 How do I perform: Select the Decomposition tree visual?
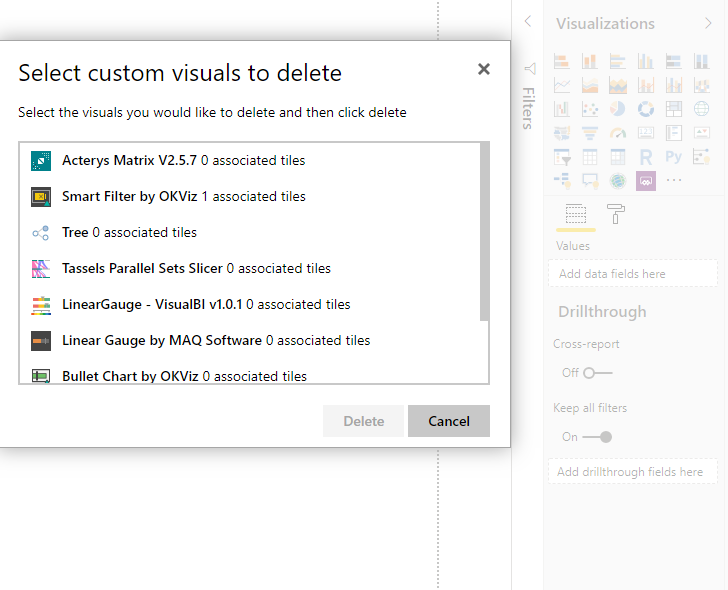point(562,181)
